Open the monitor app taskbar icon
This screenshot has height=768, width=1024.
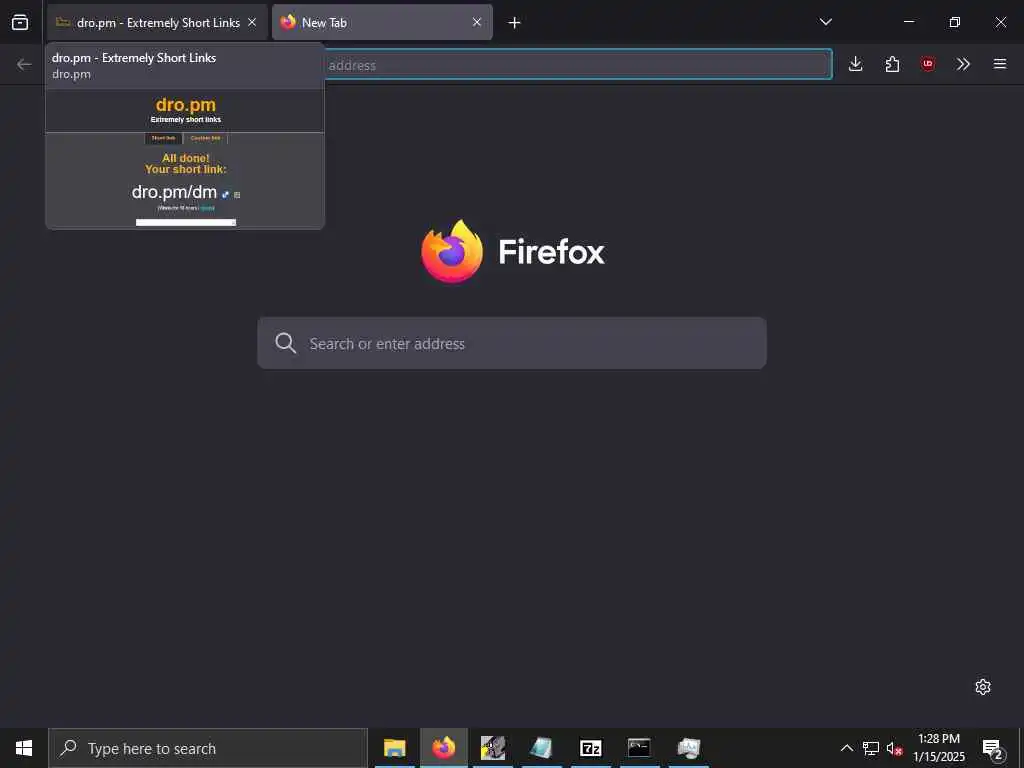(x=688, y=748)
